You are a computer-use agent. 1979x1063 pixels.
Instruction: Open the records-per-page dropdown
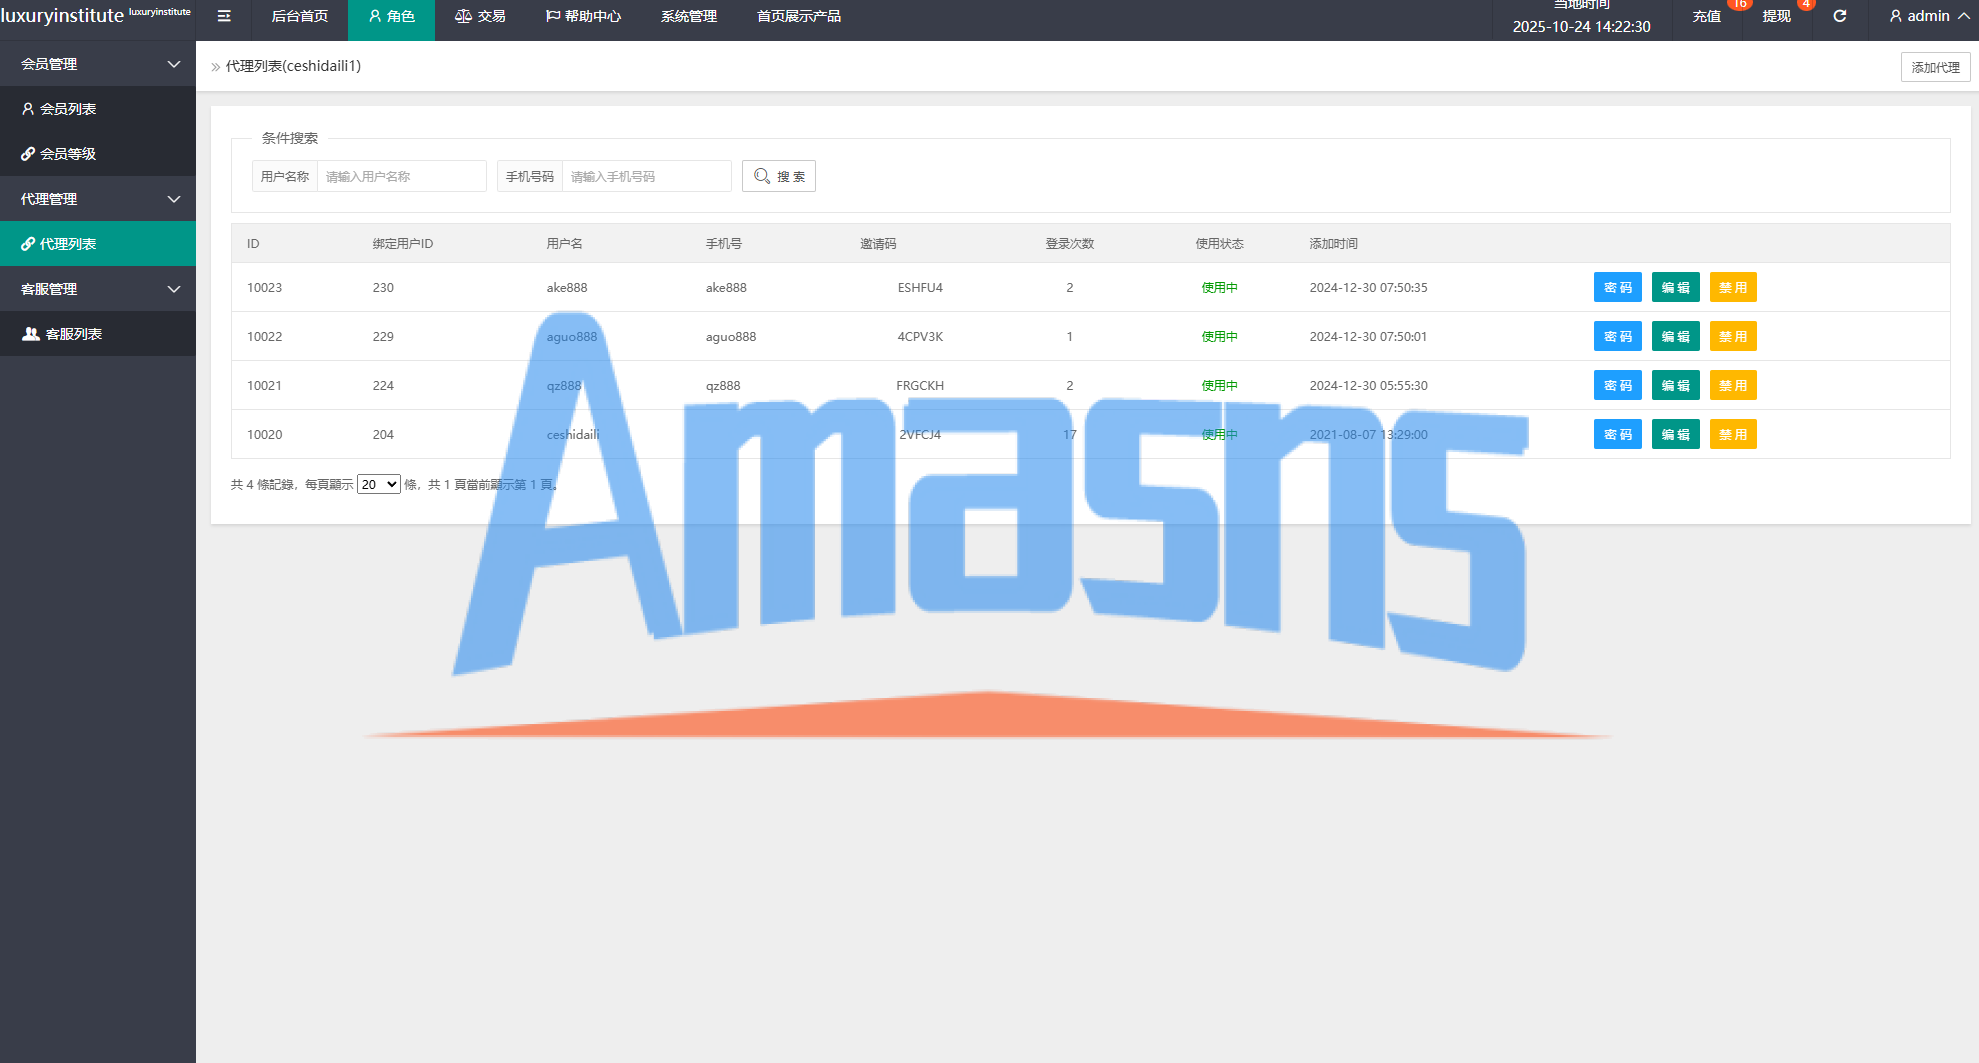point(379,484)
